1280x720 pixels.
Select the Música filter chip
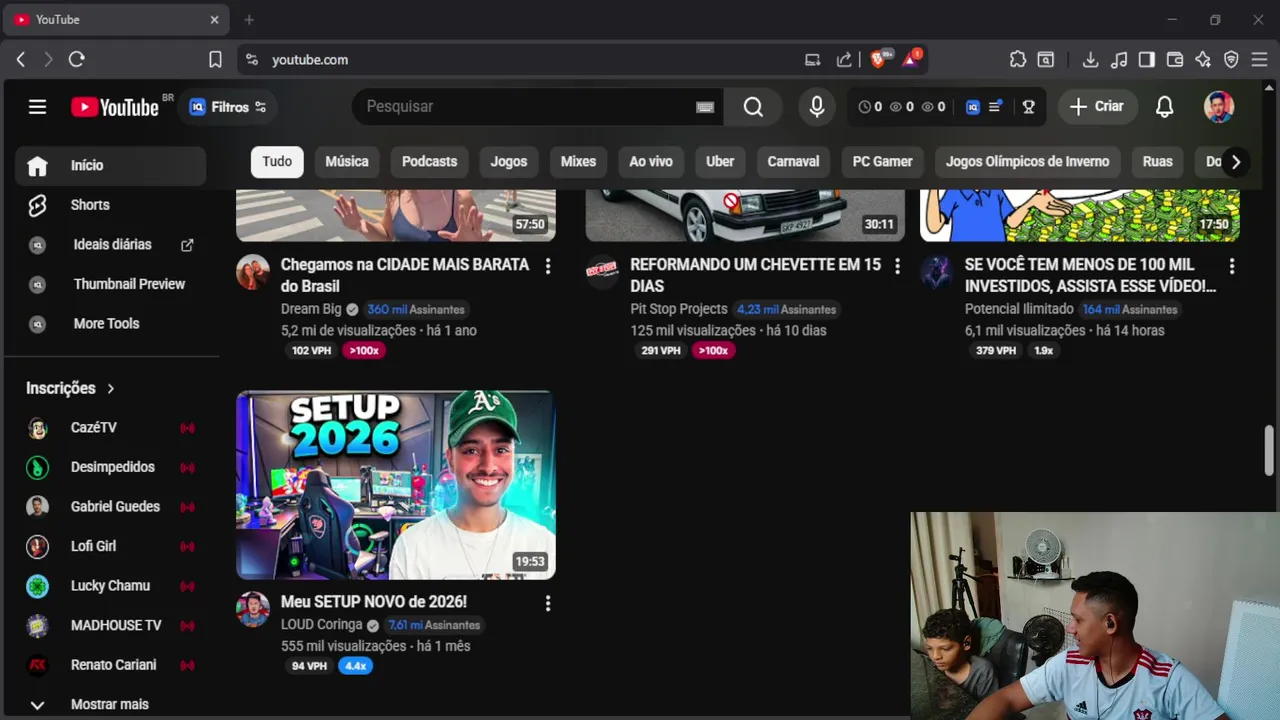click(x=347, y=162)
